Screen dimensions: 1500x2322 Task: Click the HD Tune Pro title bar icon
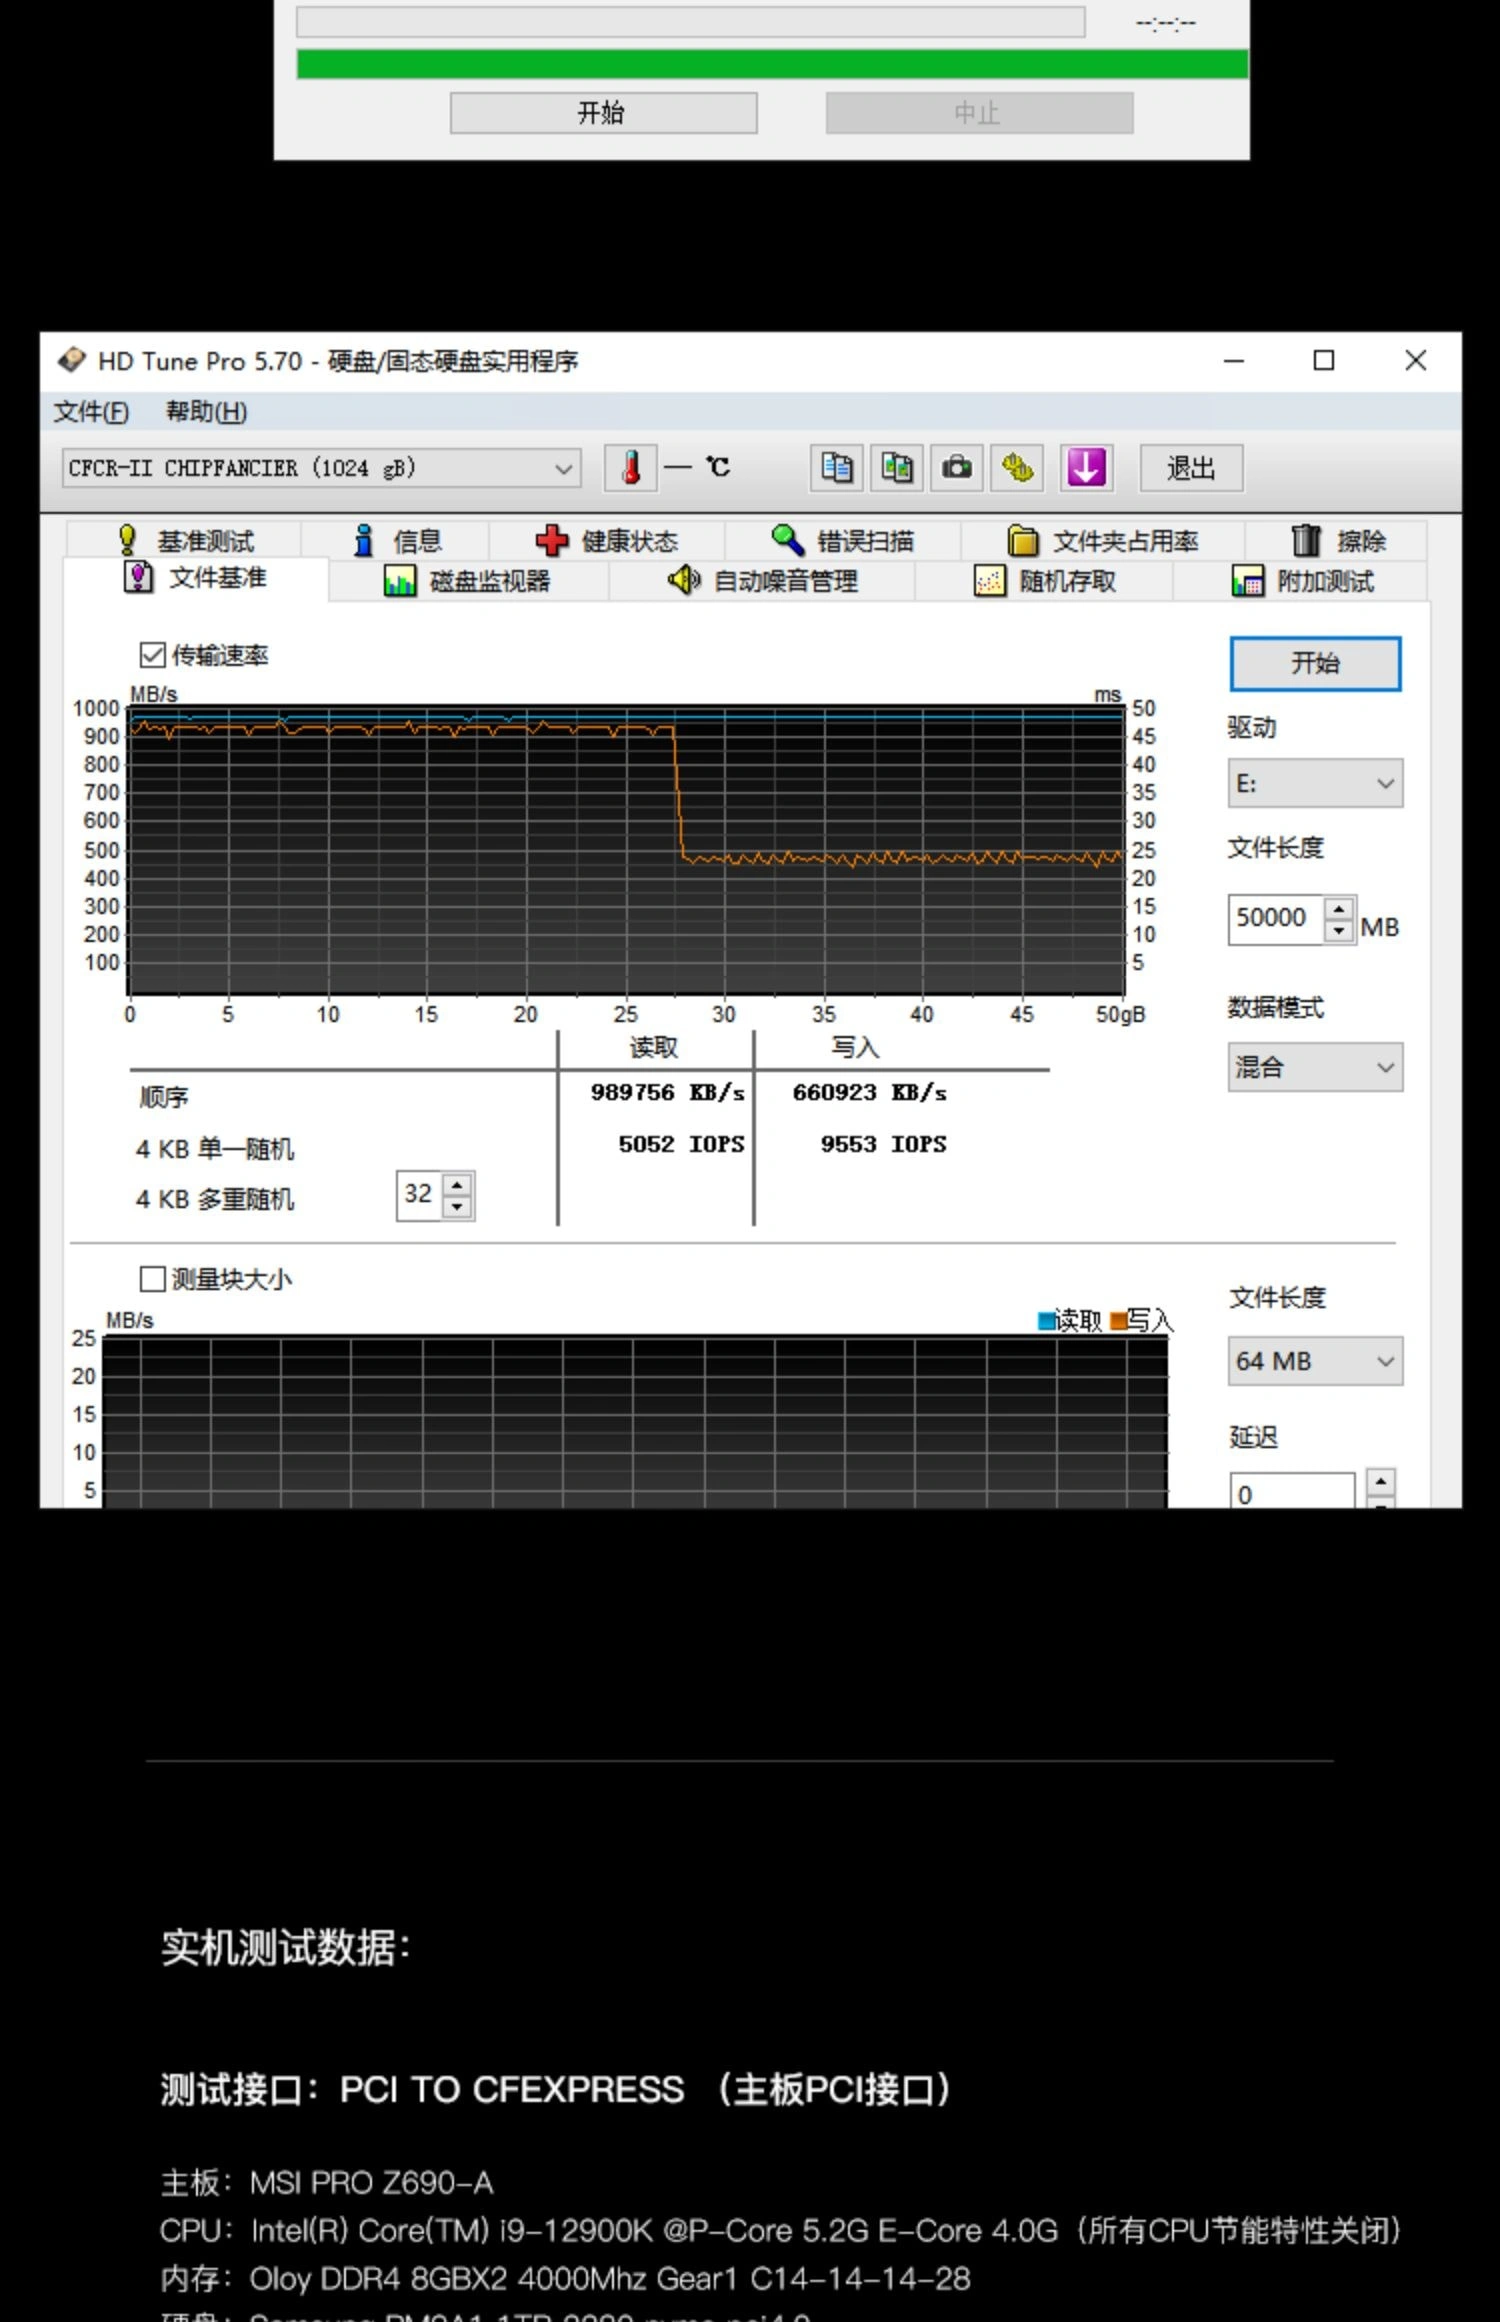click(x=71, y=360)
